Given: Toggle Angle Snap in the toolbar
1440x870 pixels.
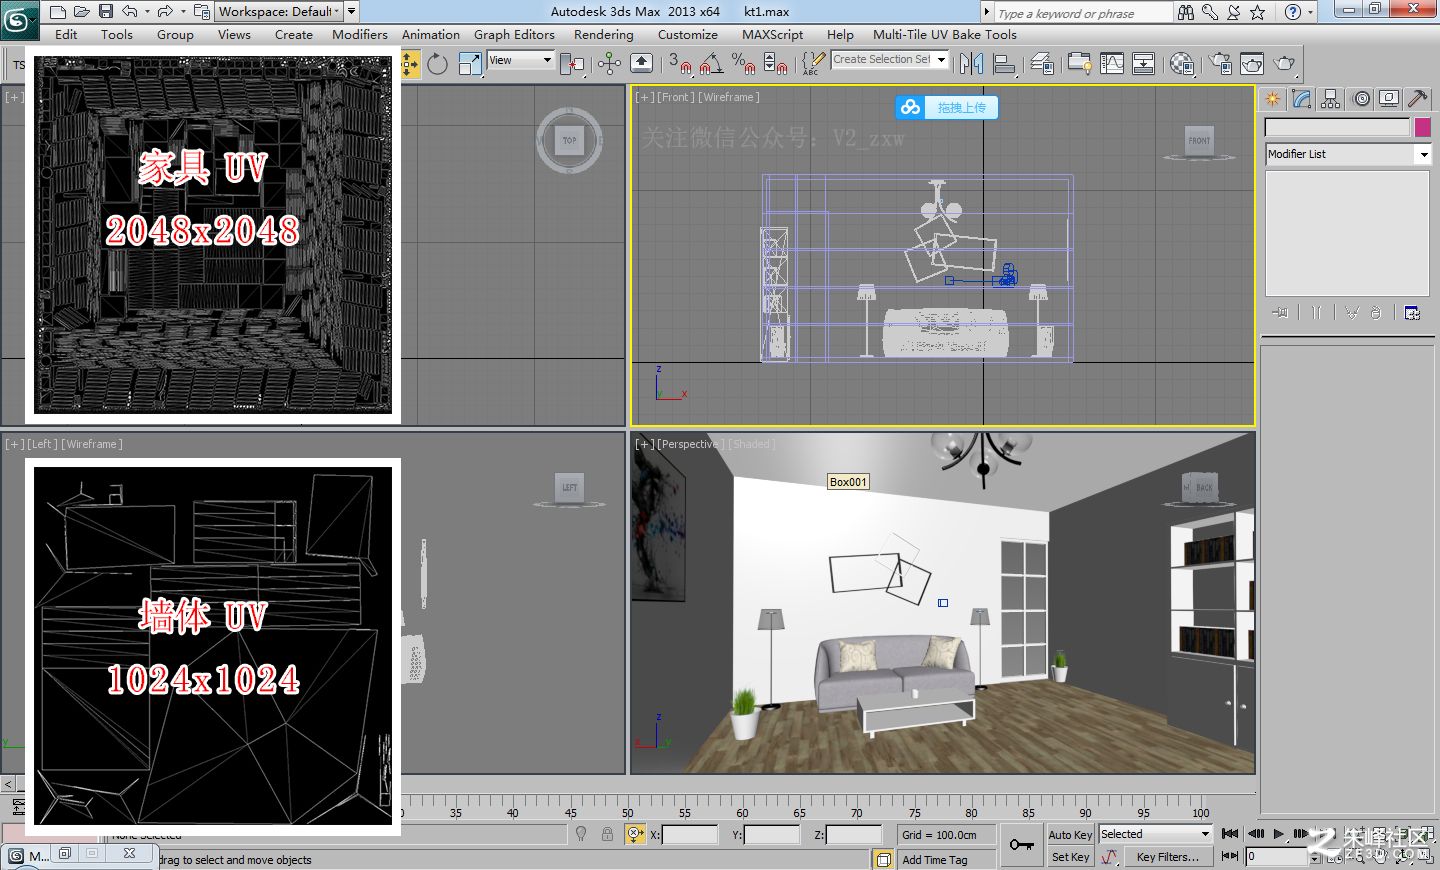Looking at the screenshot, I should pos(711,64).
